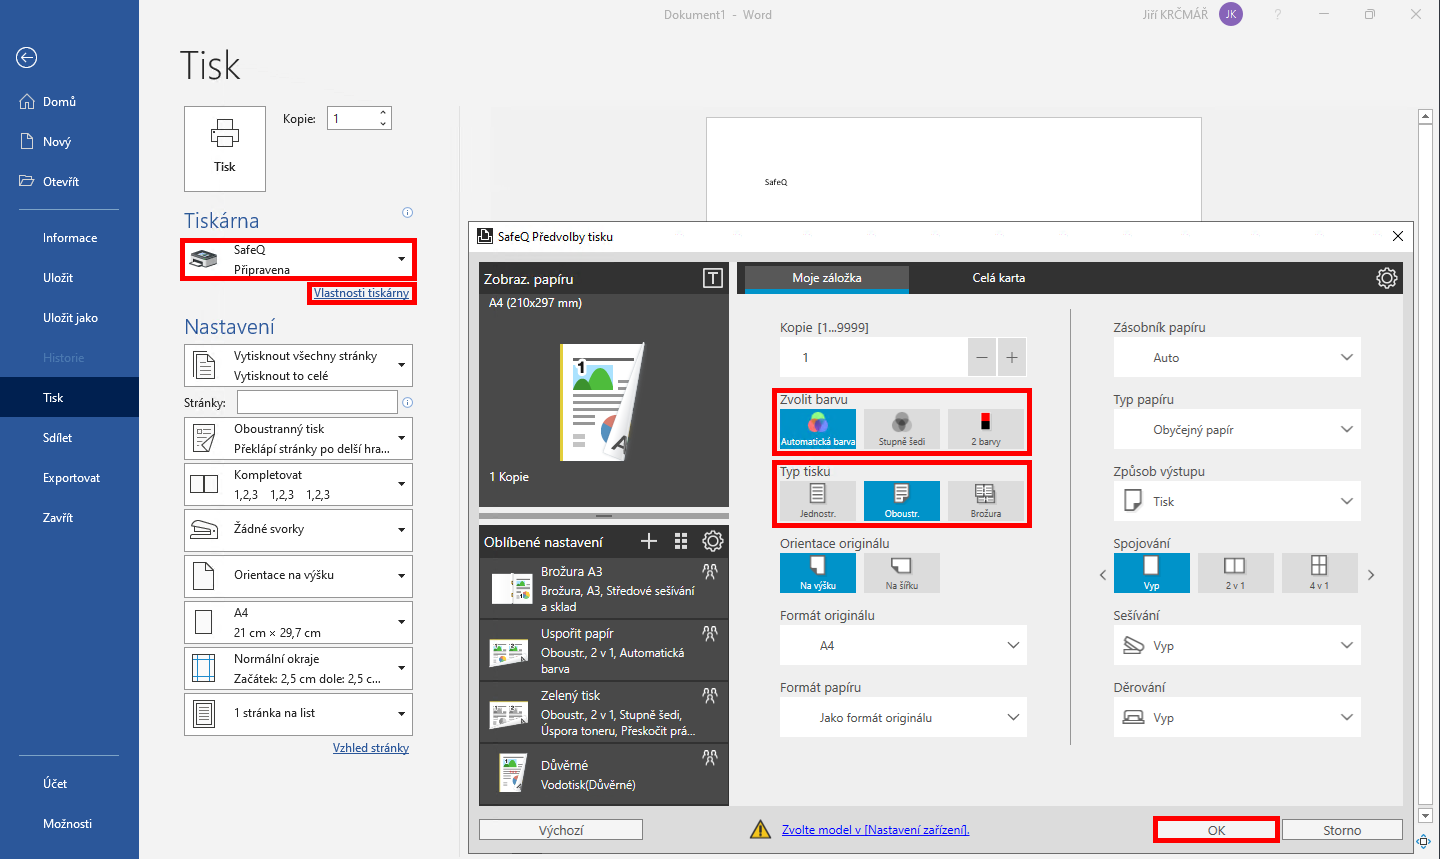Set orientation to Na šířku
This screenshot has height=859, width=1440.
[902, 573]
